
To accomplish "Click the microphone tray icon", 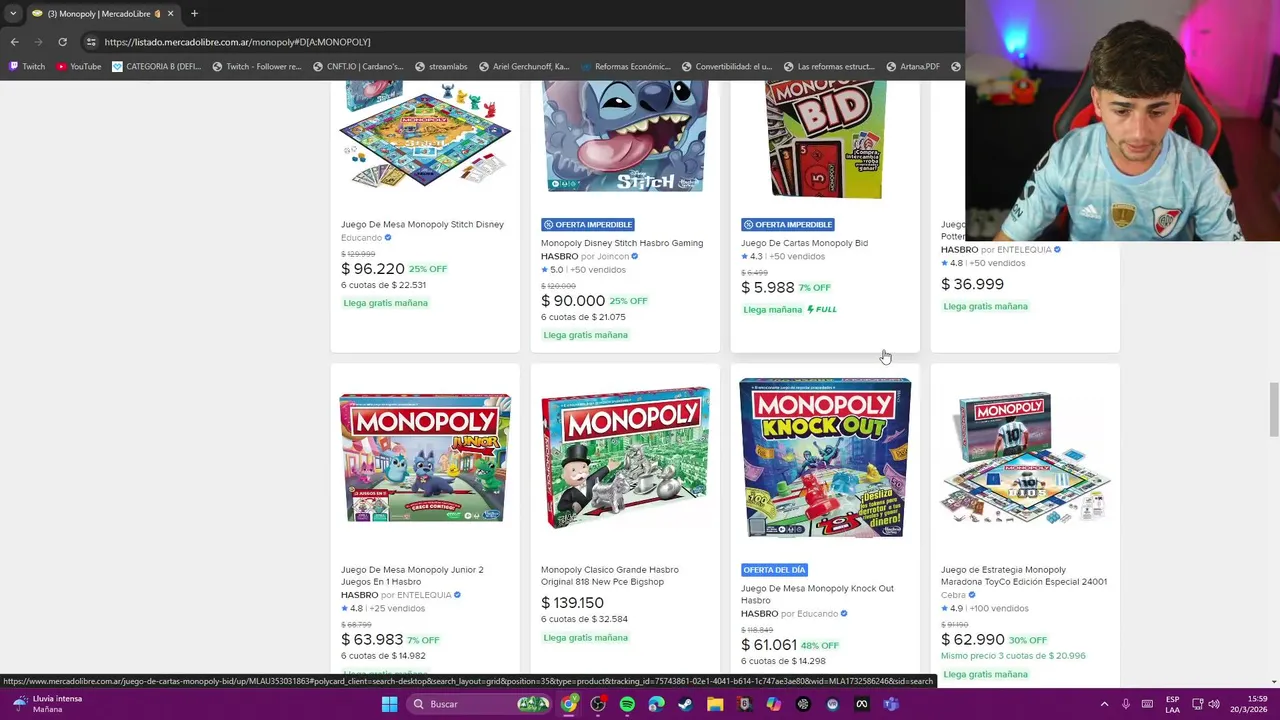I will 1126,704.
